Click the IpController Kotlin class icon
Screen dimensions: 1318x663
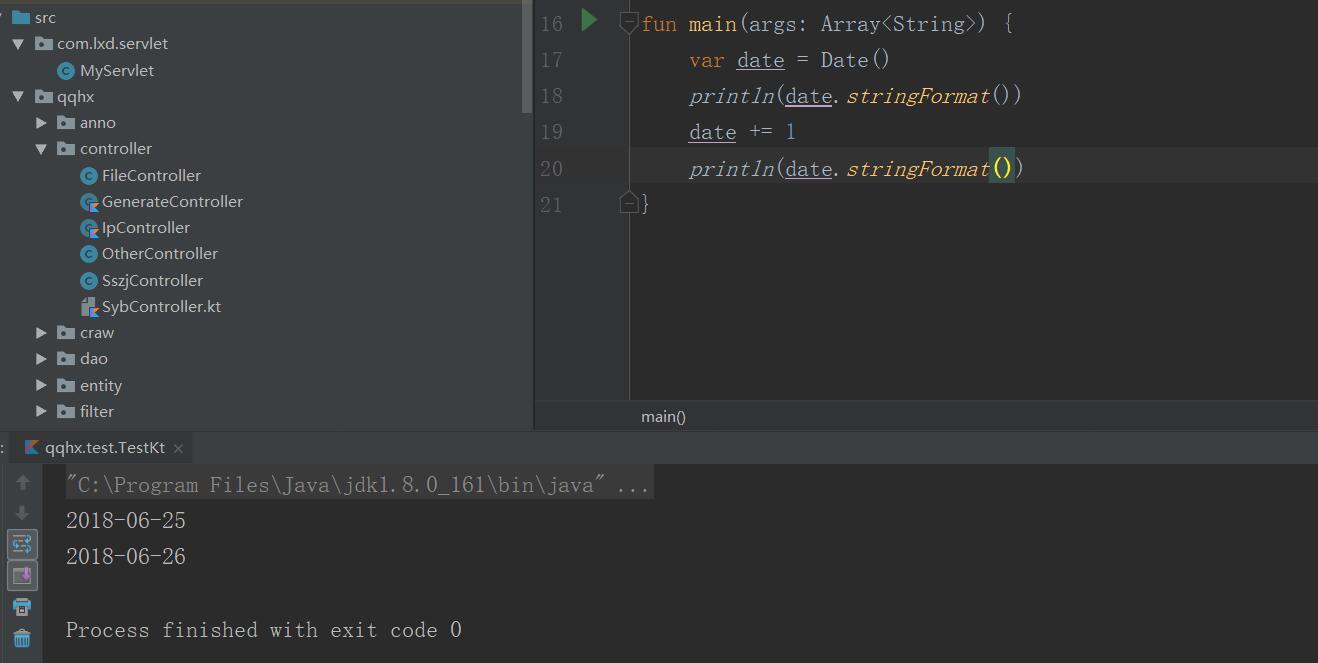(89, 228)
